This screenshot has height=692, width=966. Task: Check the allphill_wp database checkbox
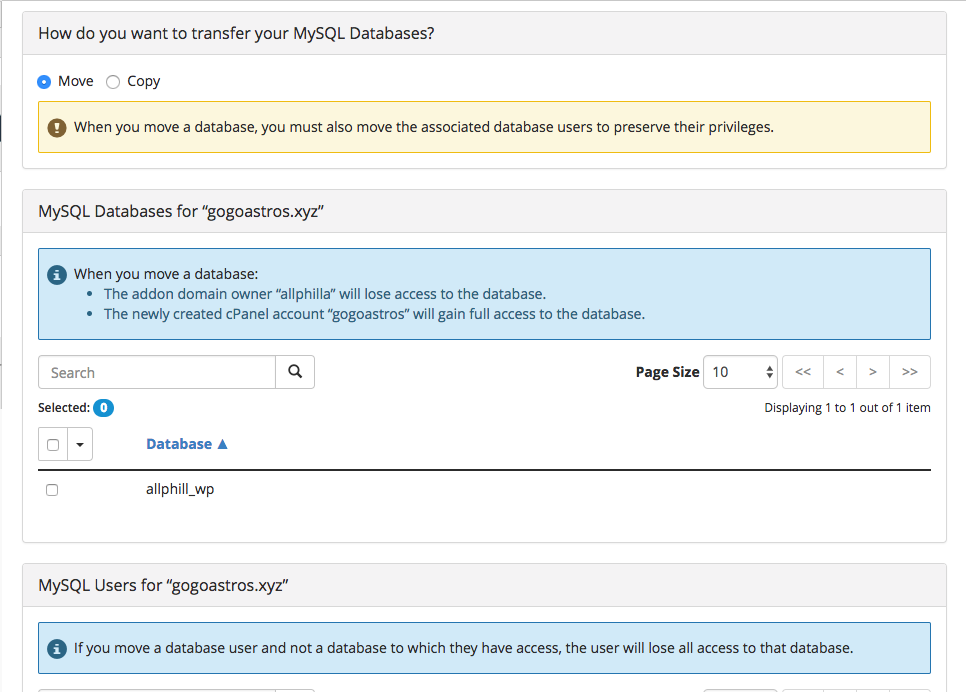tap(52, 490)
